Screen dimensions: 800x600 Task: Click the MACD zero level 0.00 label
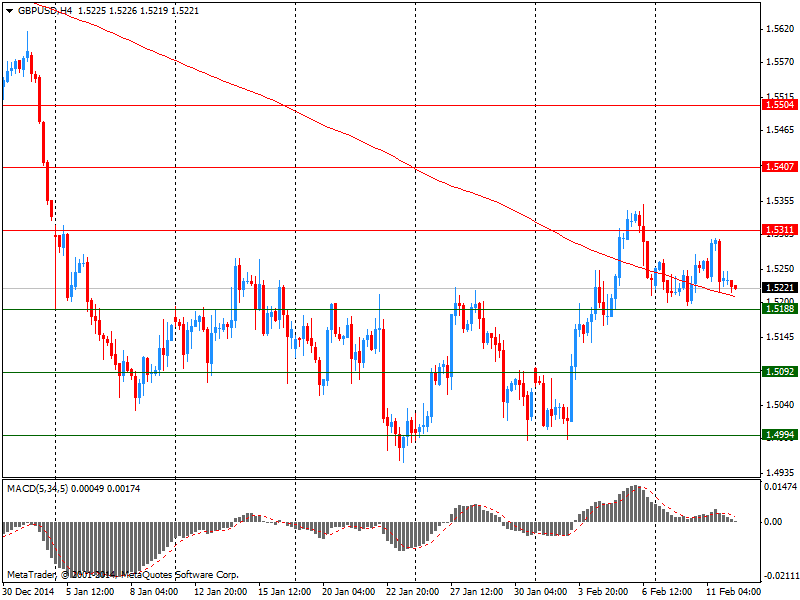[773, 522]
